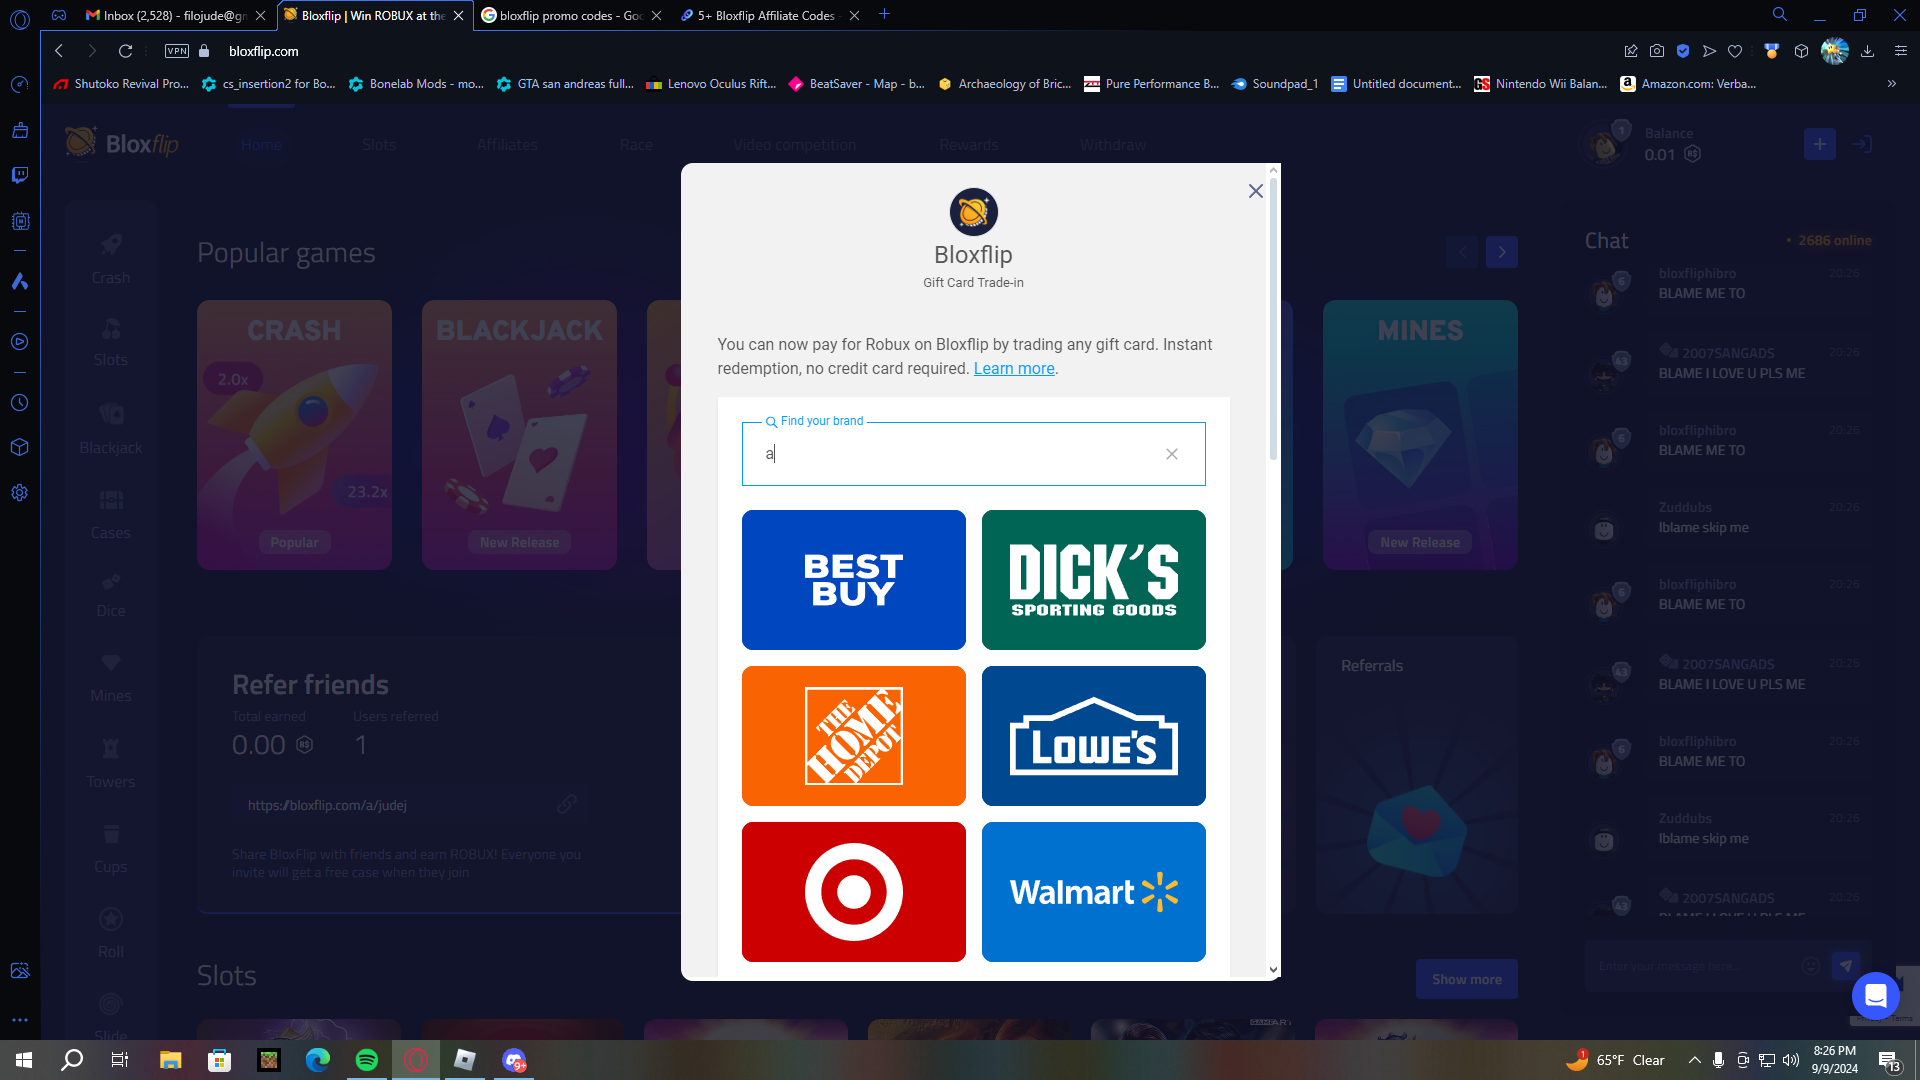The width and height of the screenshot is (1920, 1080).
Task: Select the Walmart gift card tile
Action: [x=1093, y=892]
